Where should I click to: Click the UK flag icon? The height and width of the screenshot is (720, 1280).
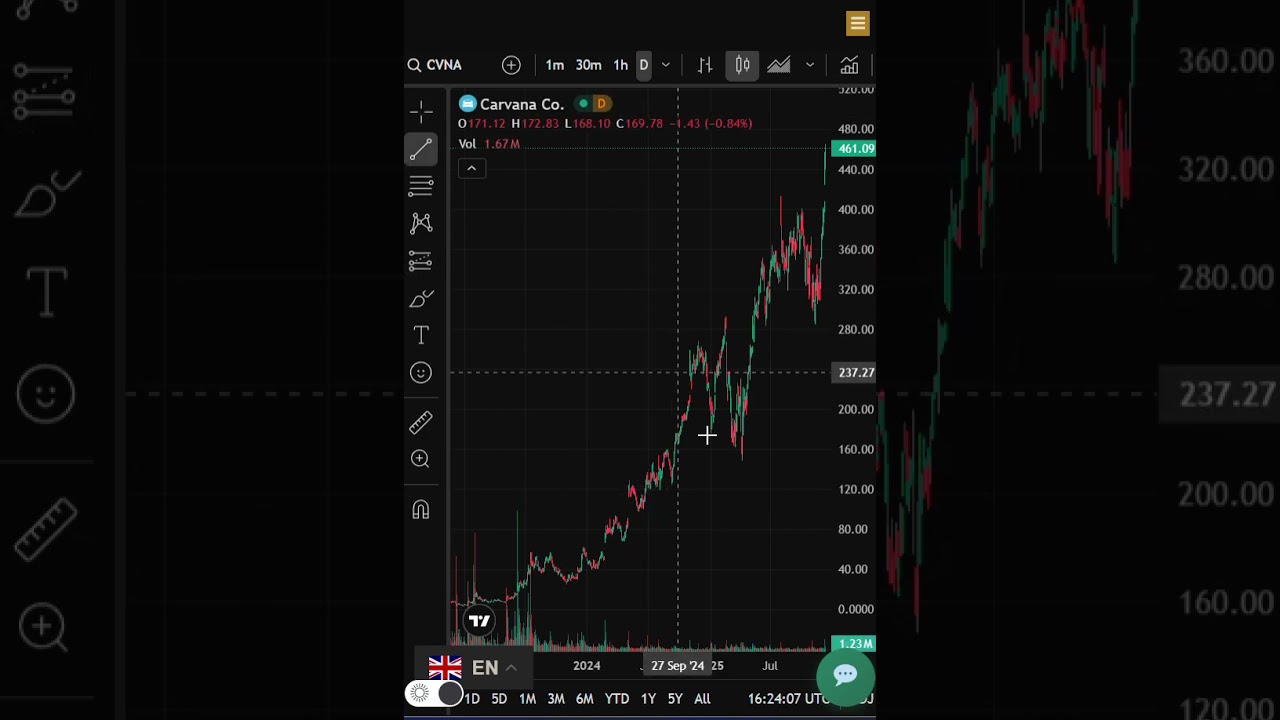[445, 667]
